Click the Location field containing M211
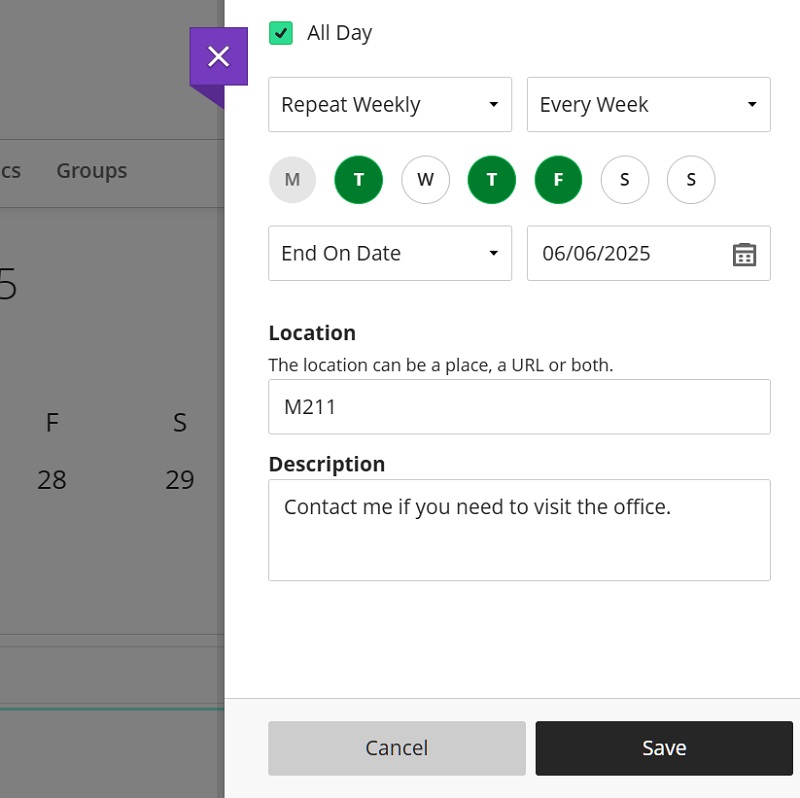The image size is (800, 798). (519, 406)
